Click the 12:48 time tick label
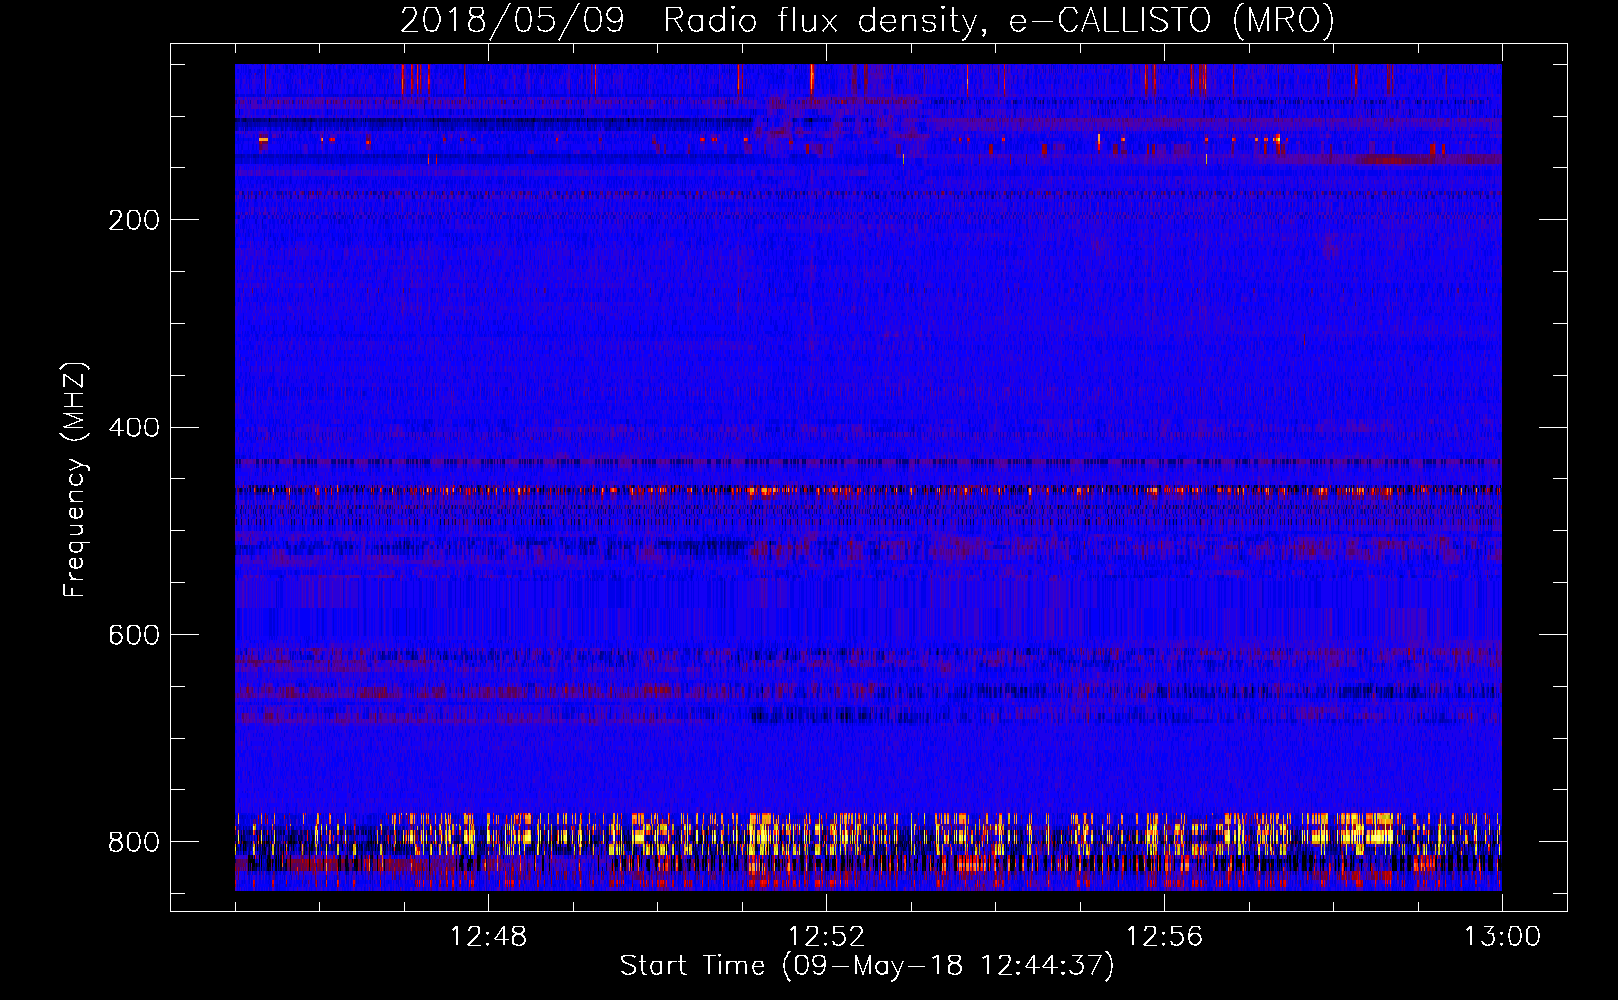Screen dimensions: 1618x1000 (488, 937)
